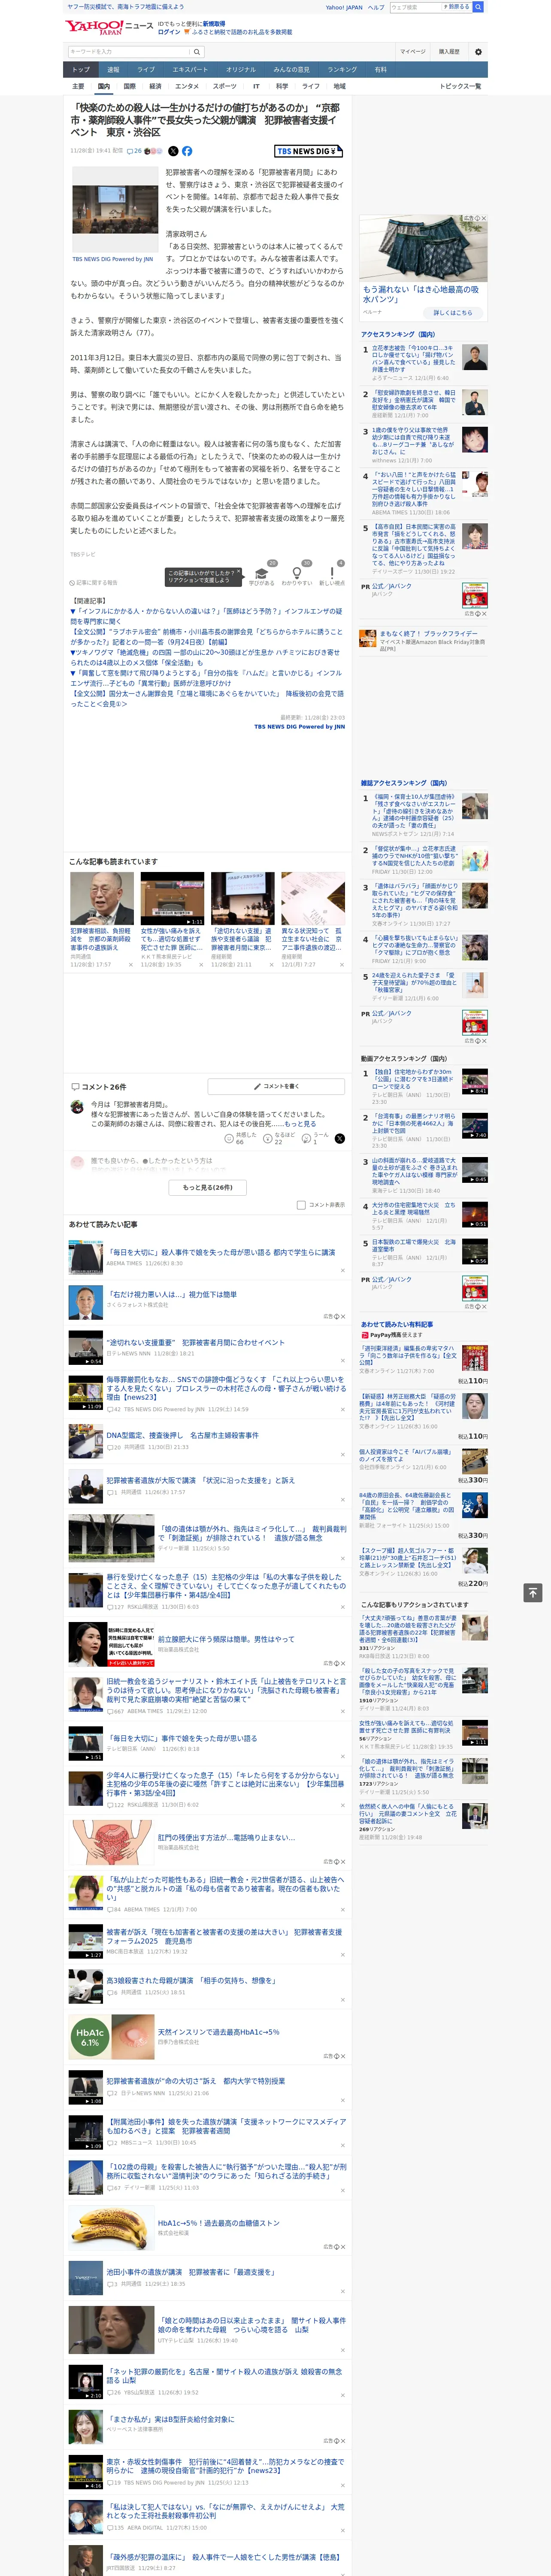Image resolution: width=551 pixels, height=2576 pixels.
Task: Select the スポーツ category
Action: [x=225, y=86]
